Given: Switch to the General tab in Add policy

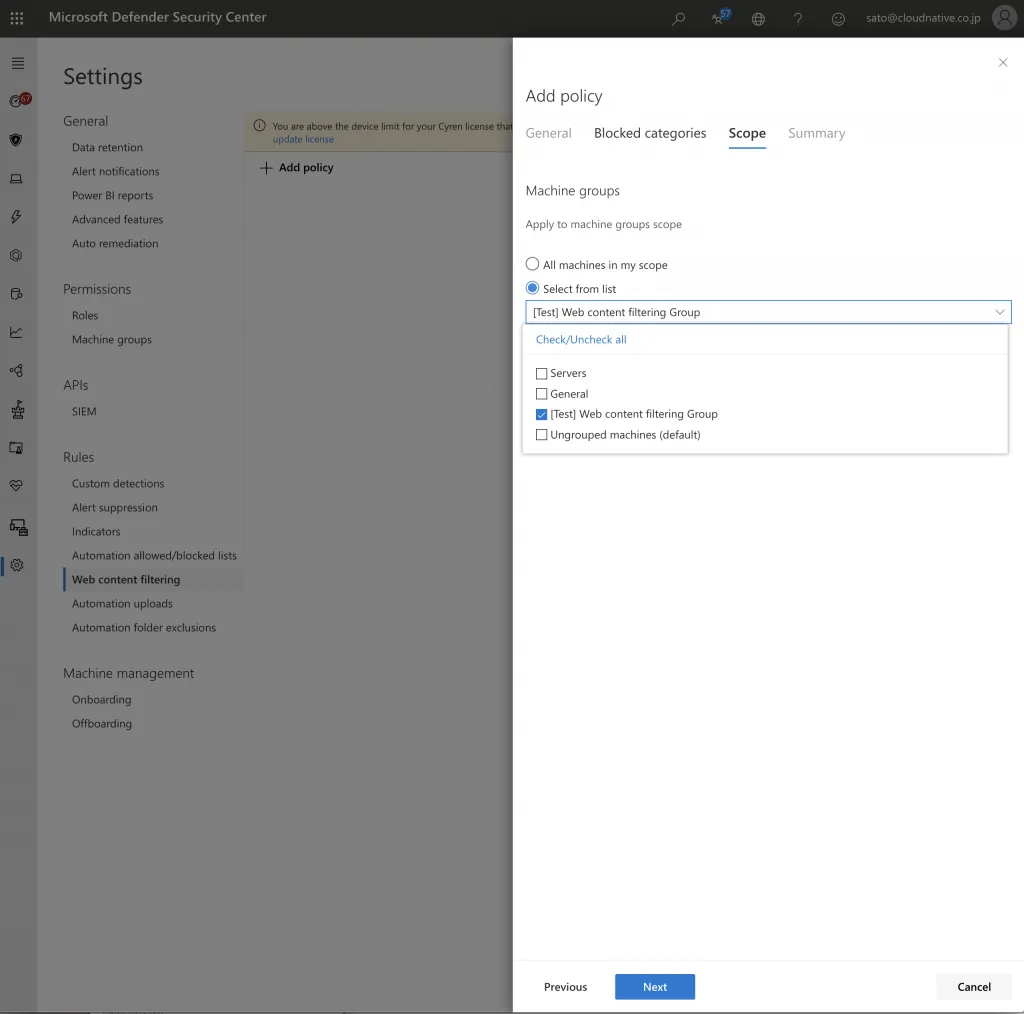Looking at the screenshot, I should [549, 133].
